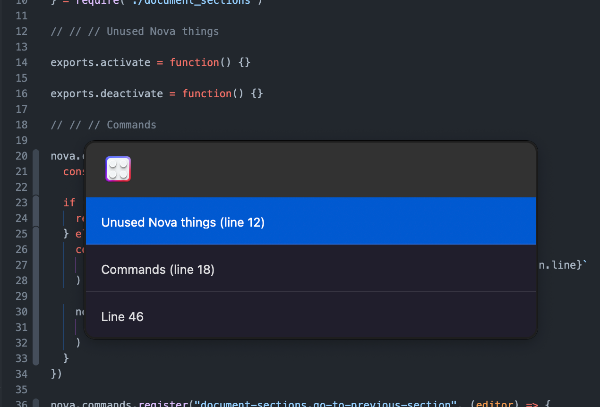Viewport: 600px width, 407px height.
Task: Click line number 36 in the gutter
Action: pyautogui.click(x=21, y=405)
